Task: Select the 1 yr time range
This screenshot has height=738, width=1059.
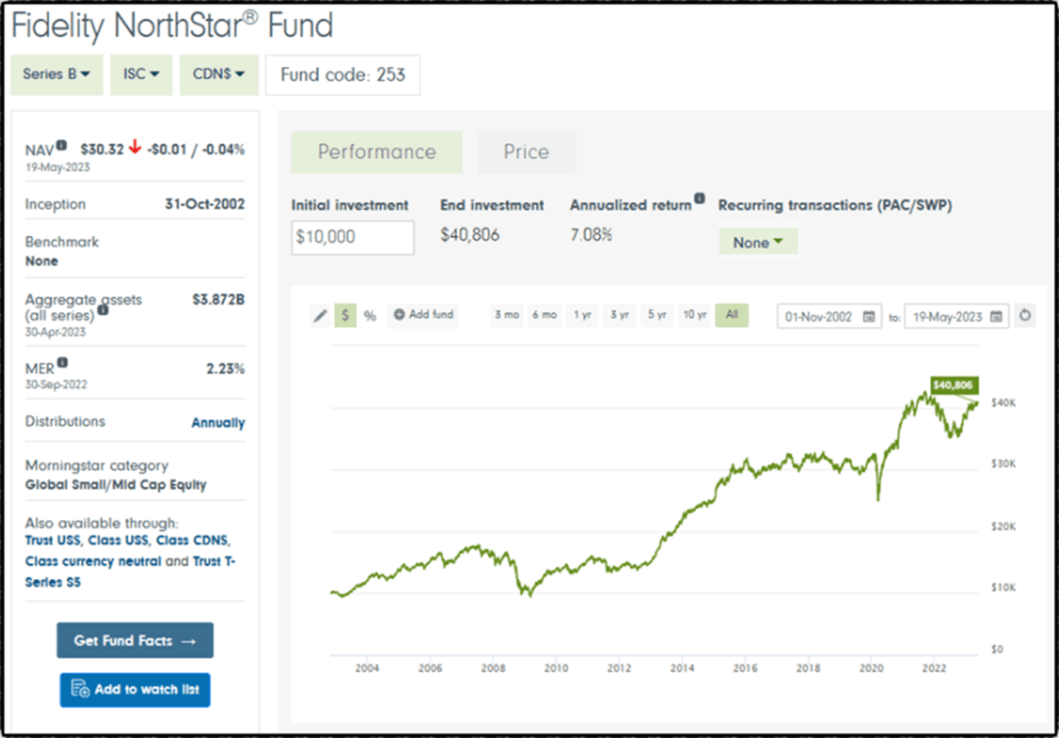Action: click(582, 315)
